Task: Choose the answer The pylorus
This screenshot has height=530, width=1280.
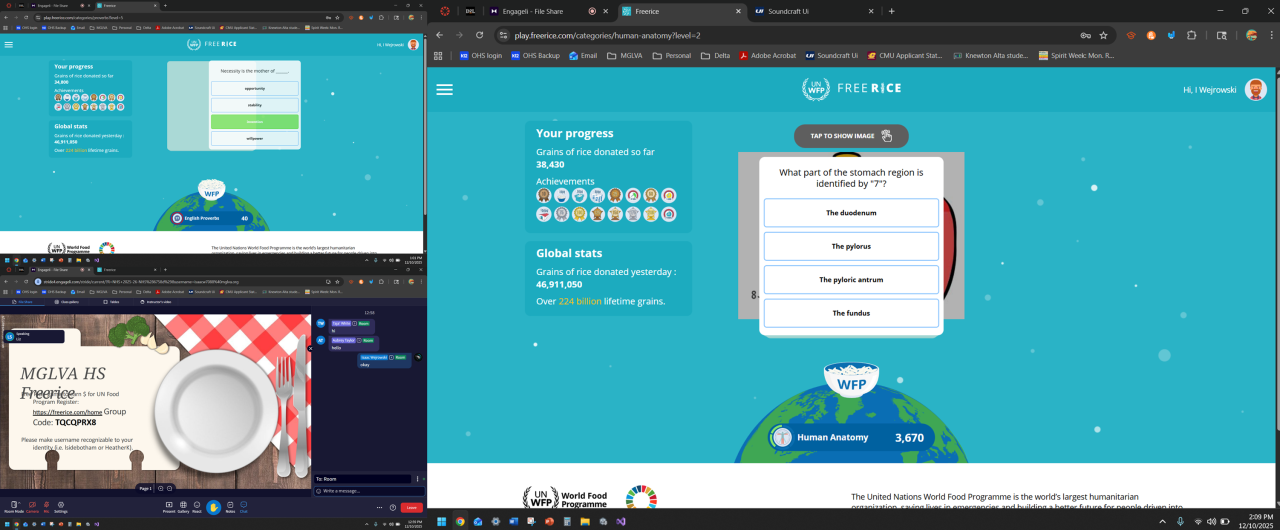Action: click(851, 246)
